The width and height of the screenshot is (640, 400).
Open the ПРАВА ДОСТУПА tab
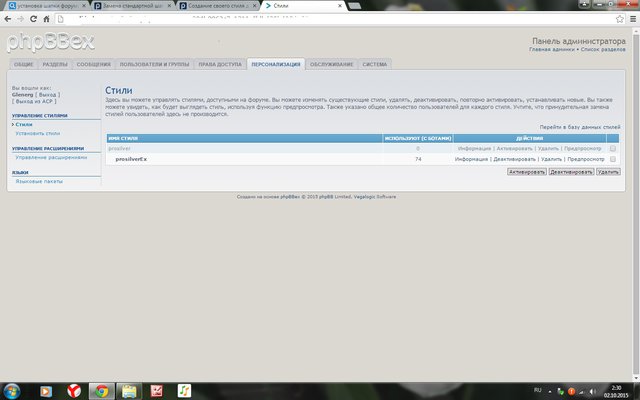(x=220, y=64)
